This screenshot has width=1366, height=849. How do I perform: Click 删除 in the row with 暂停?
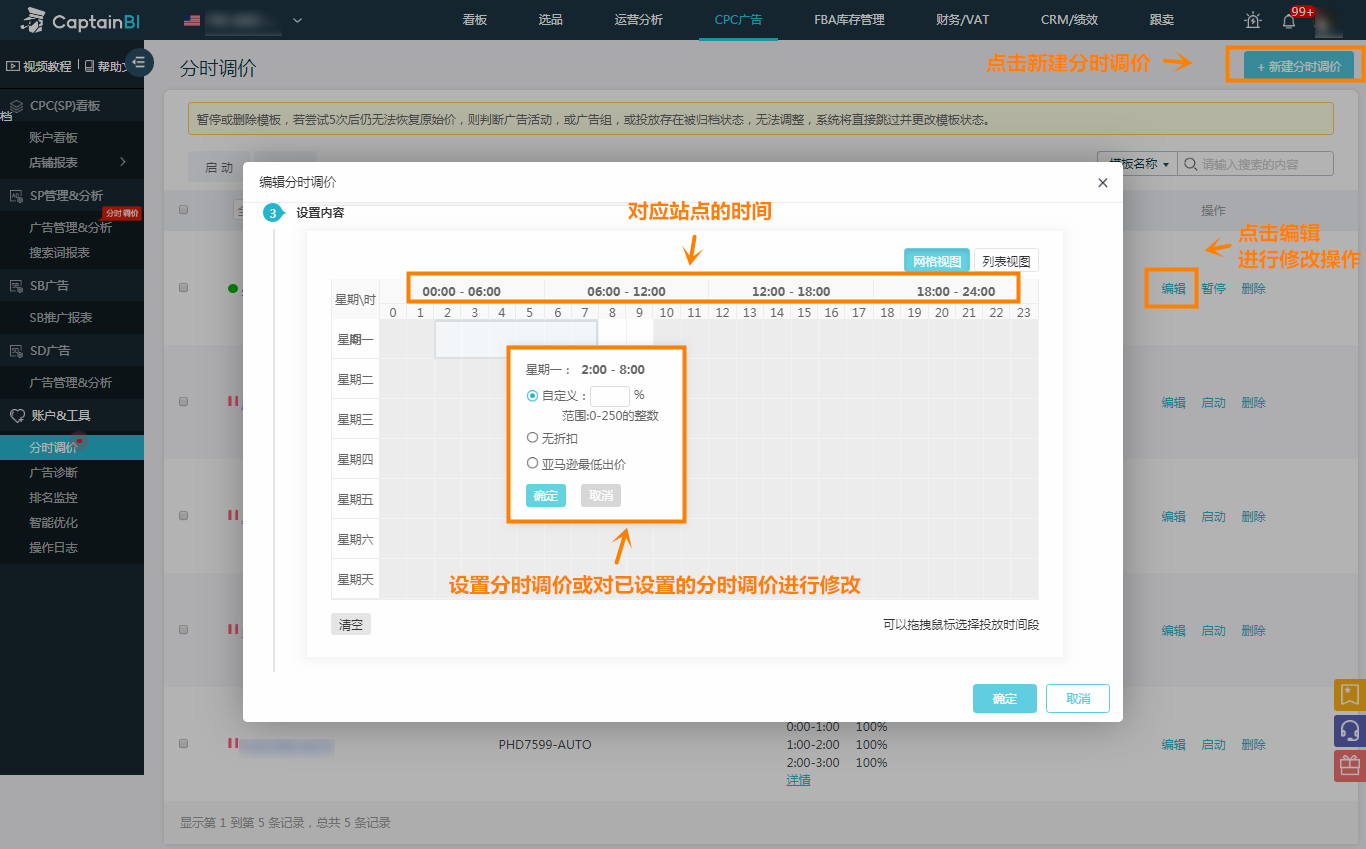(1253, 289)
